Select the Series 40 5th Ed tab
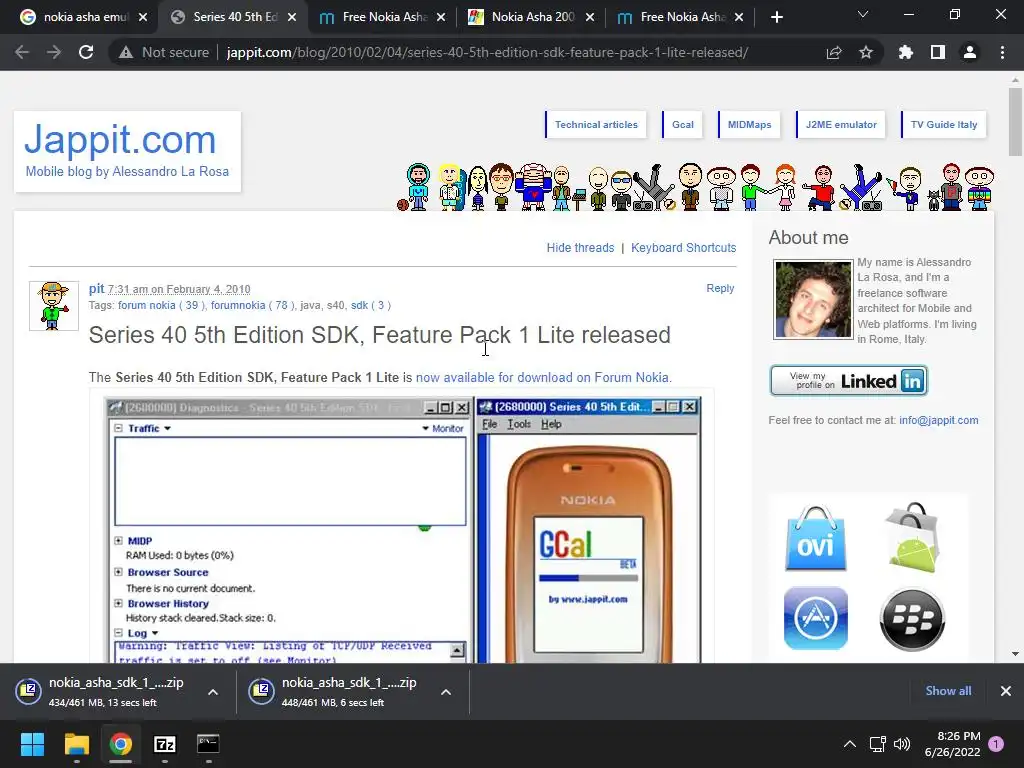1024x768 pixels. [234, 17]
